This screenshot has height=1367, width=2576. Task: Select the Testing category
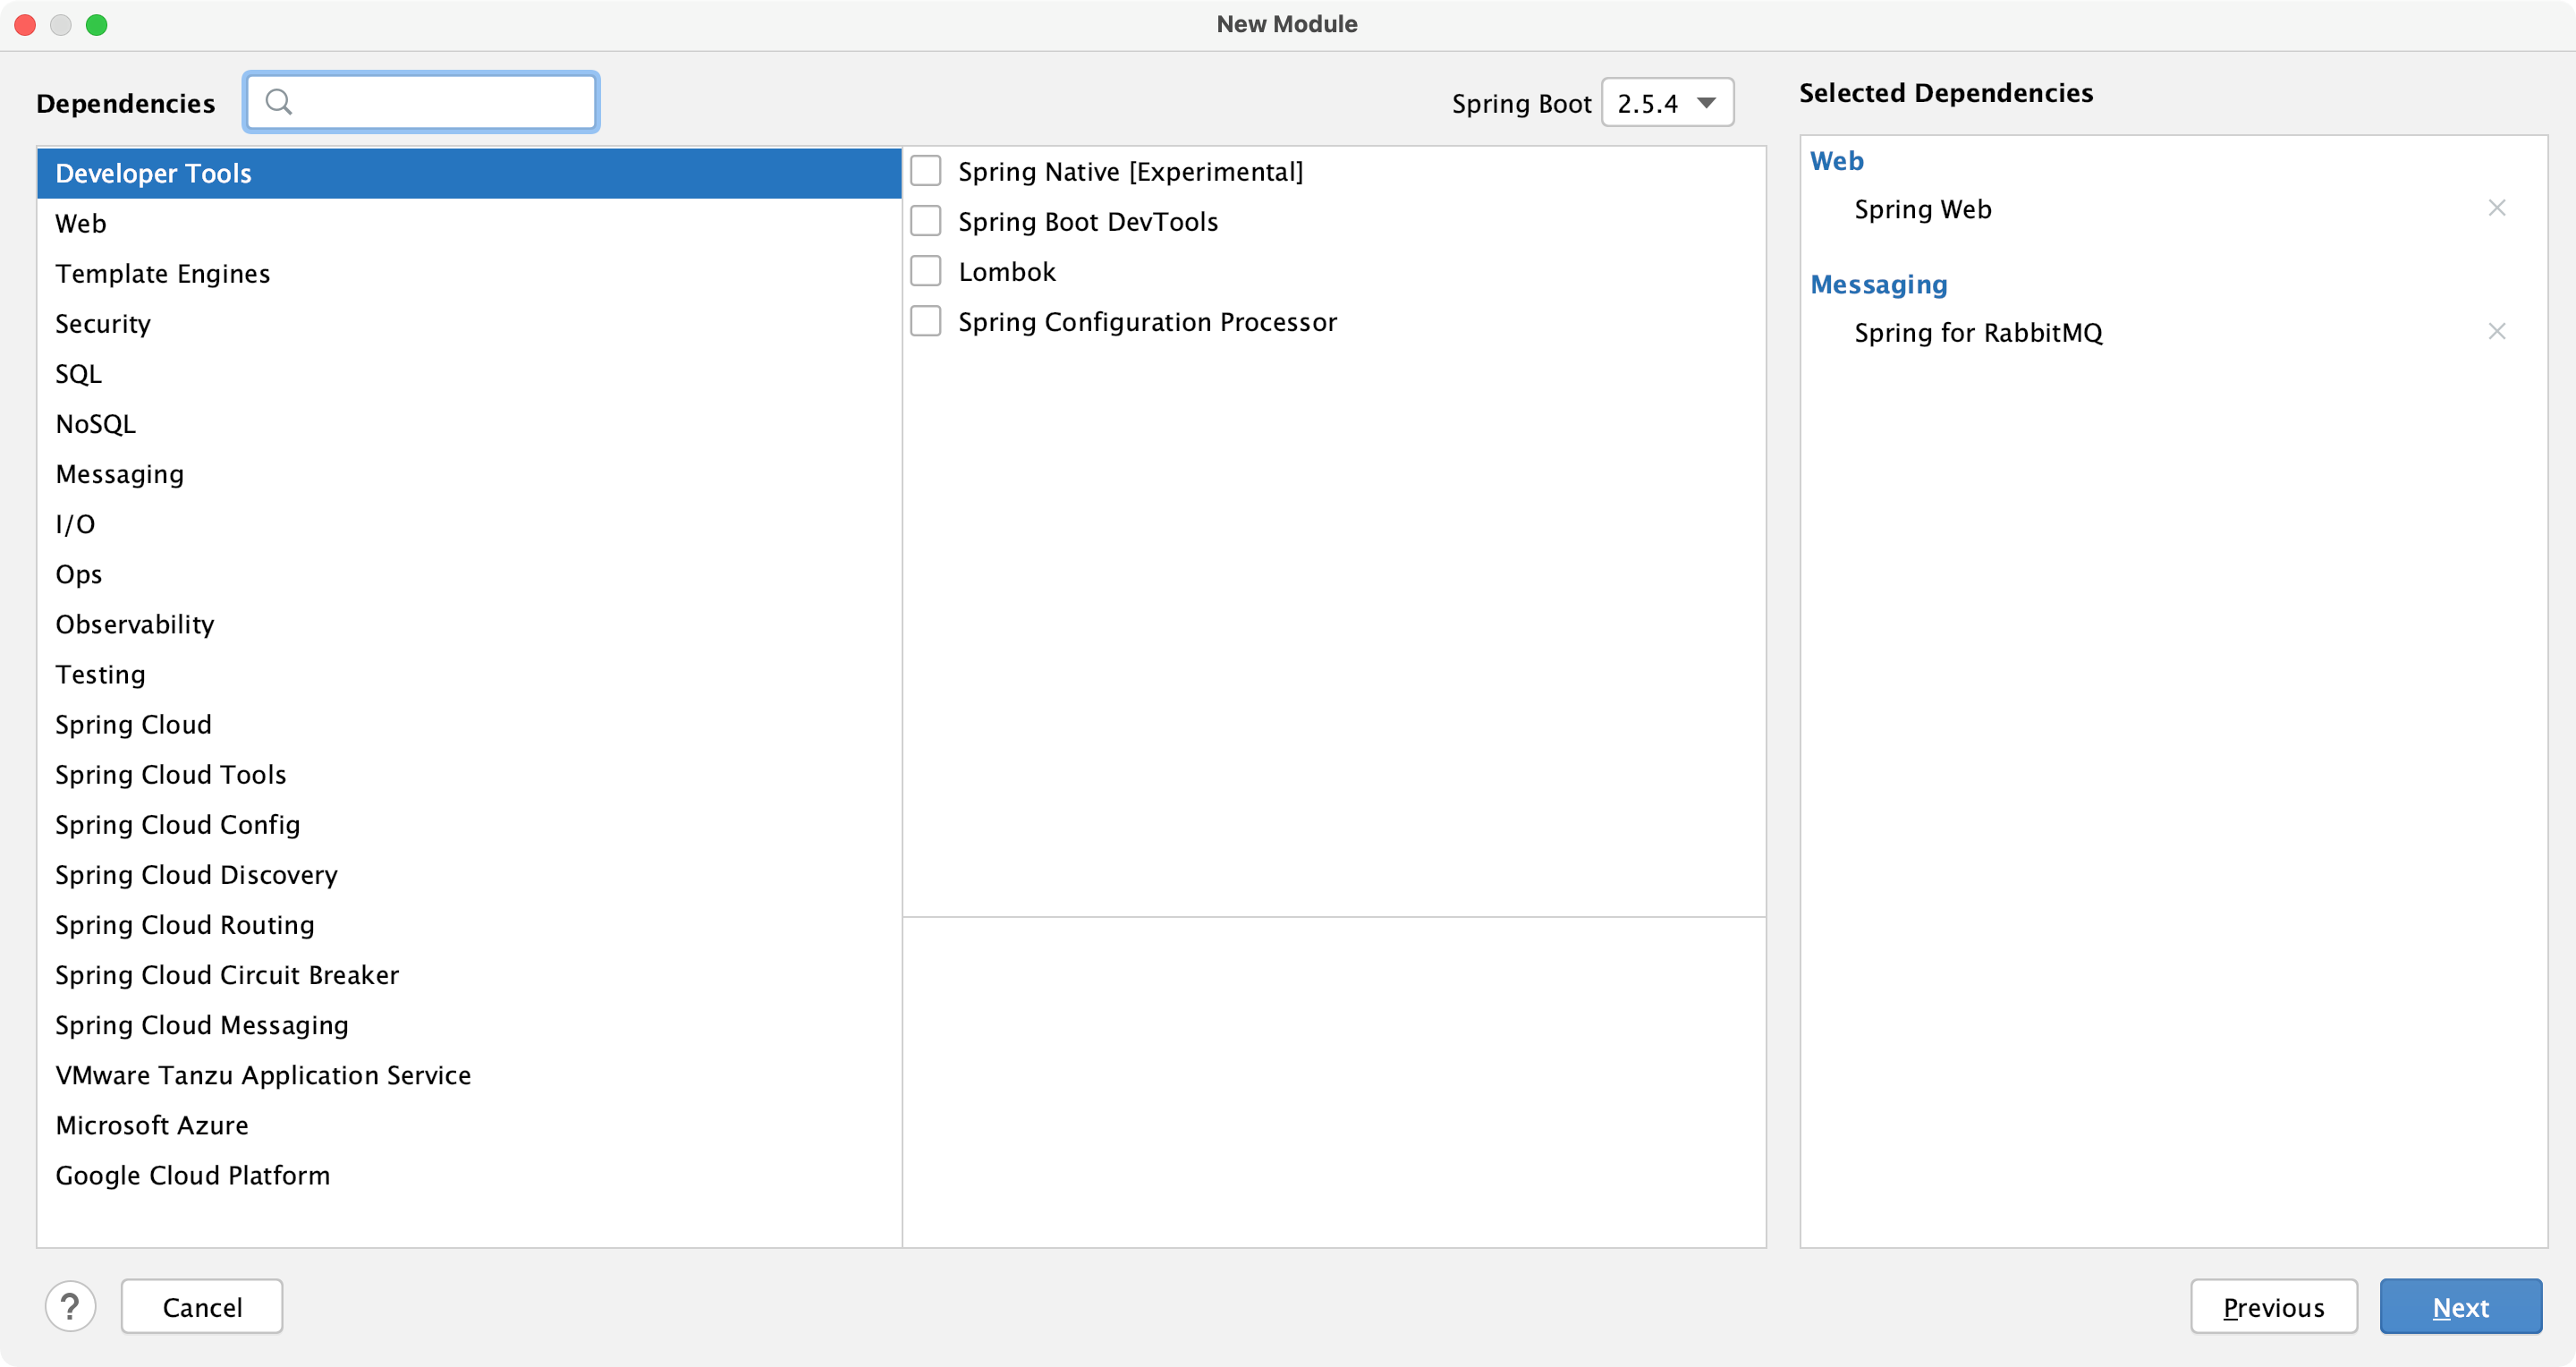tap(469, 673)
